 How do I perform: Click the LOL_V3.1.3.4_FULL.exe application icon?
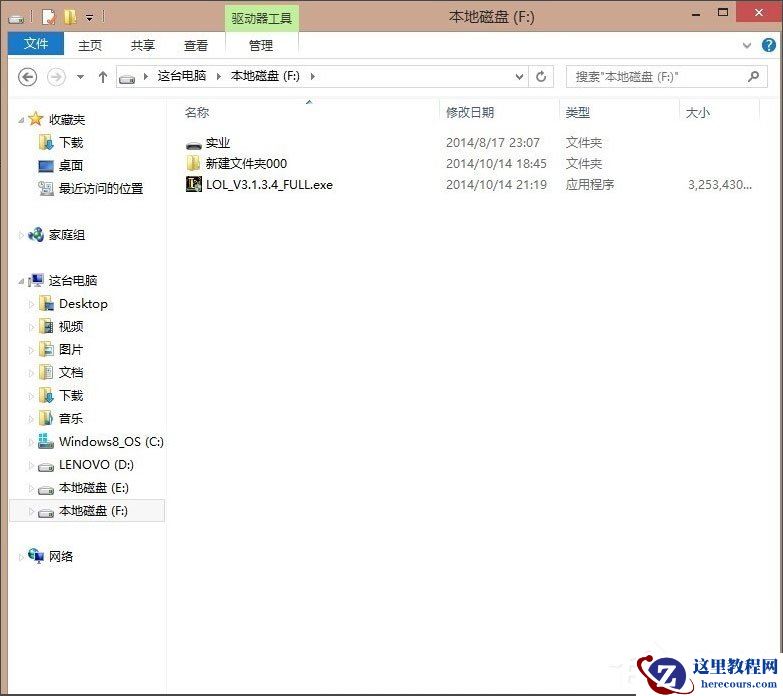pos(193,184)
